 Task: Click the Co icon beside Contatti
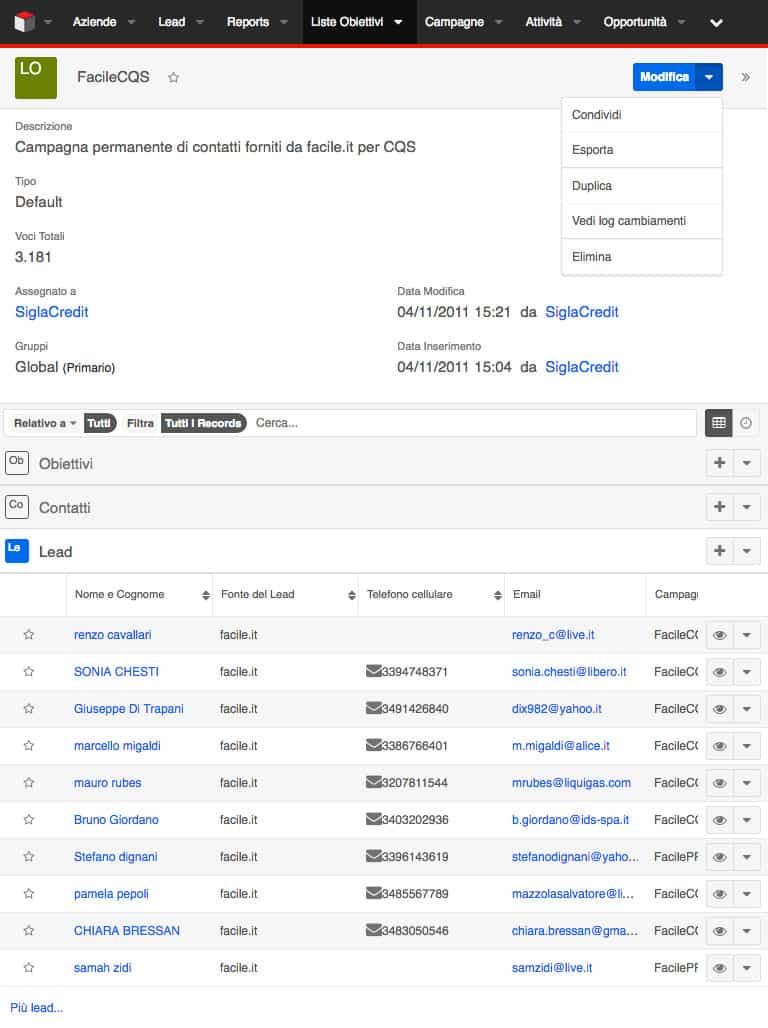click(x=17, y=507)
